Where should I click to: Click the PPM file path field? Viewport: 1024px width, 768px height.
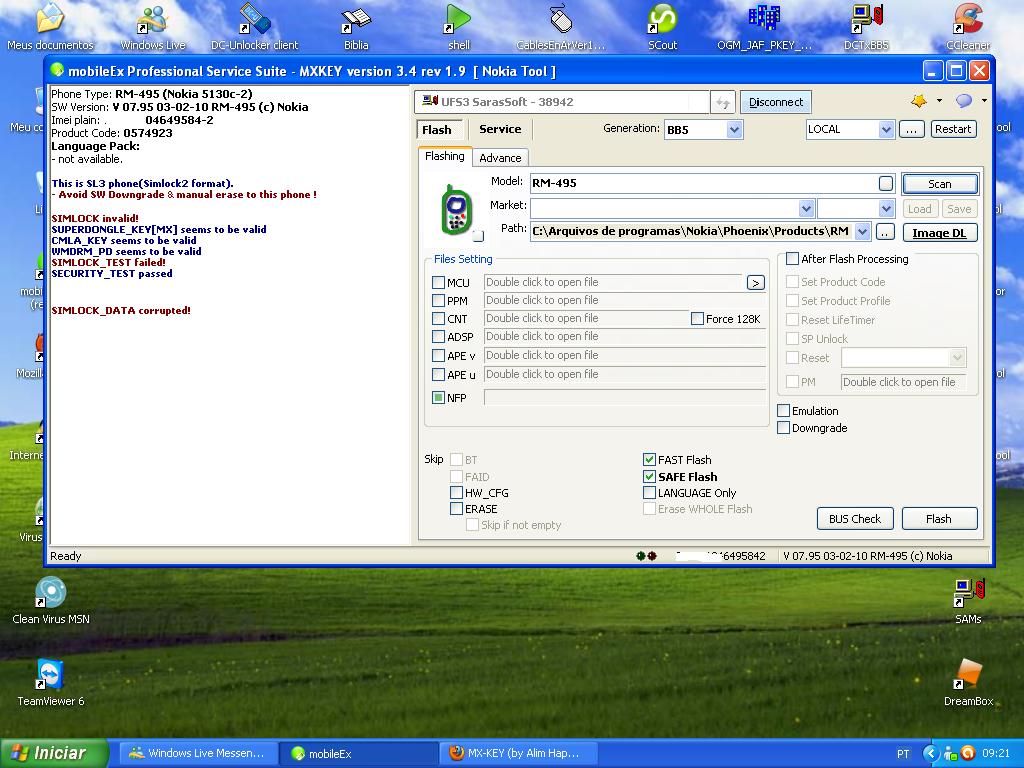point(624,300)
